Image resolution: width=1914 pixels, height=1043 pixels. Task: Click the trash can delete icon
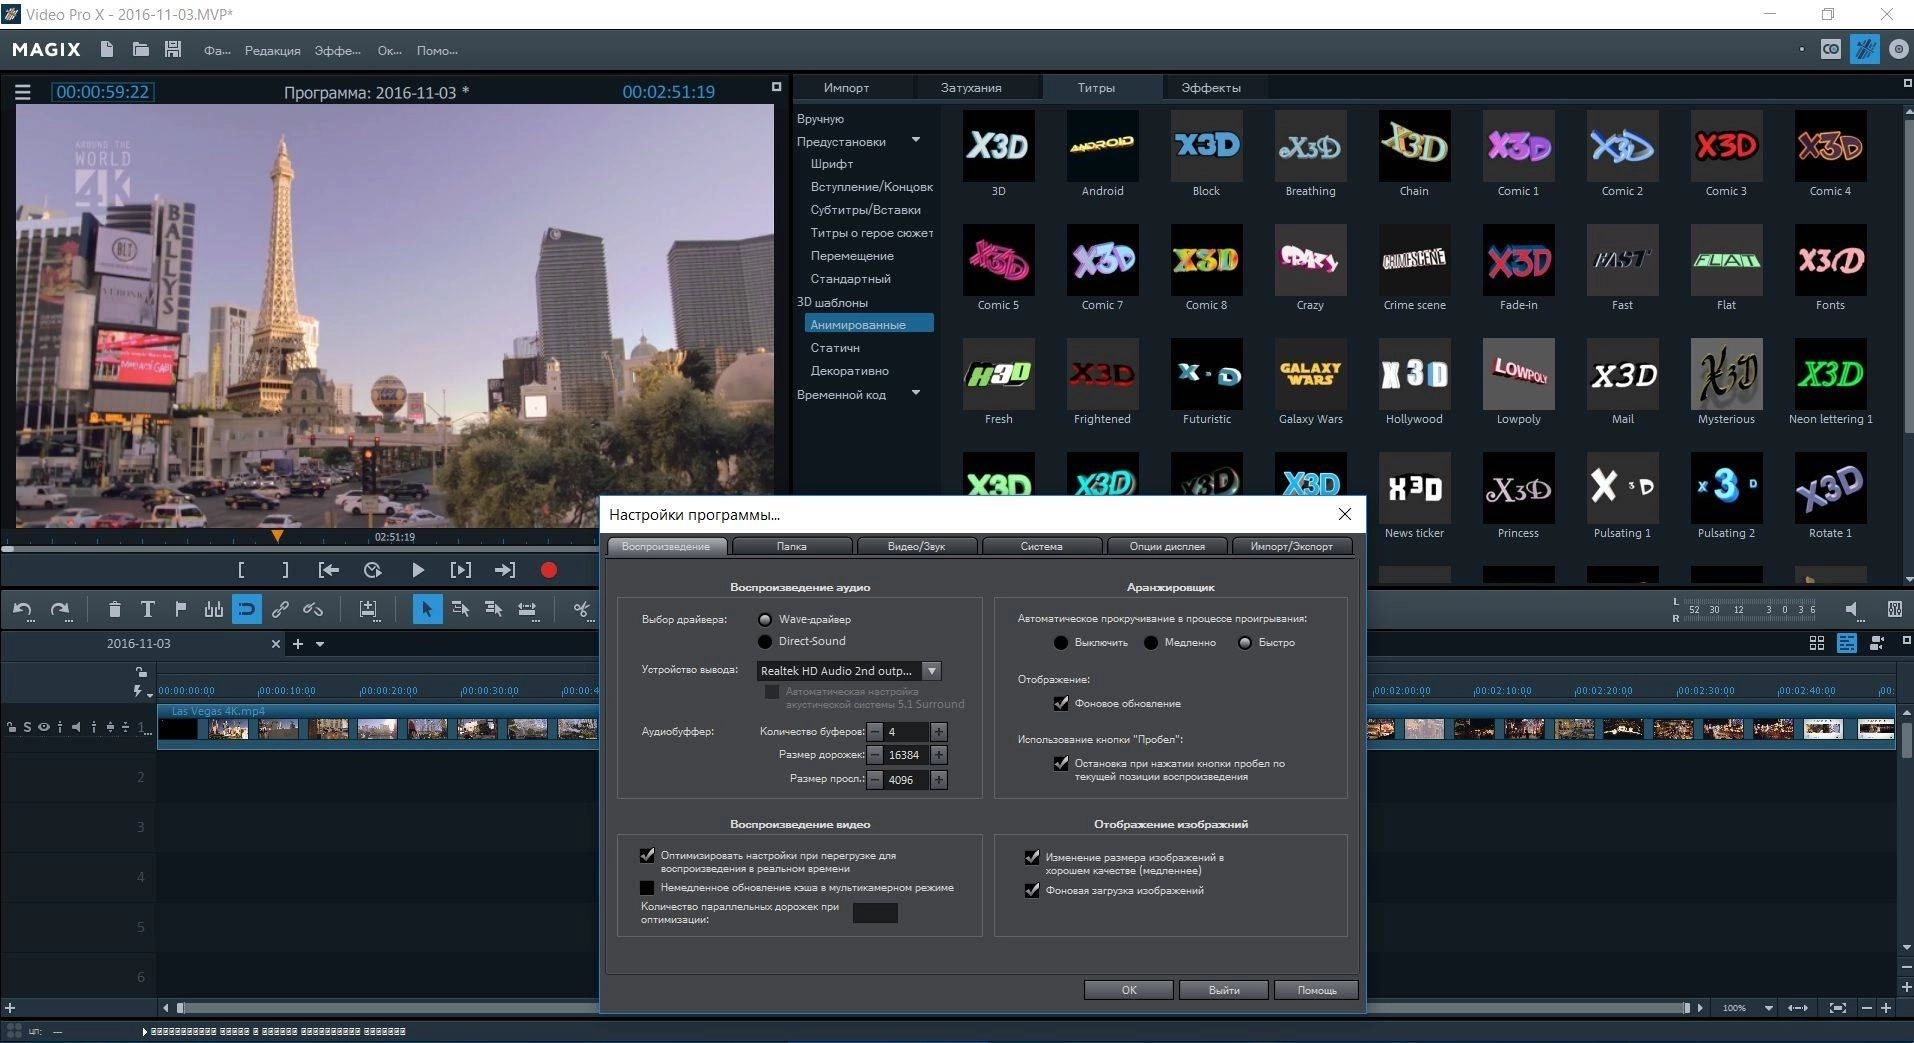point(114,609)
